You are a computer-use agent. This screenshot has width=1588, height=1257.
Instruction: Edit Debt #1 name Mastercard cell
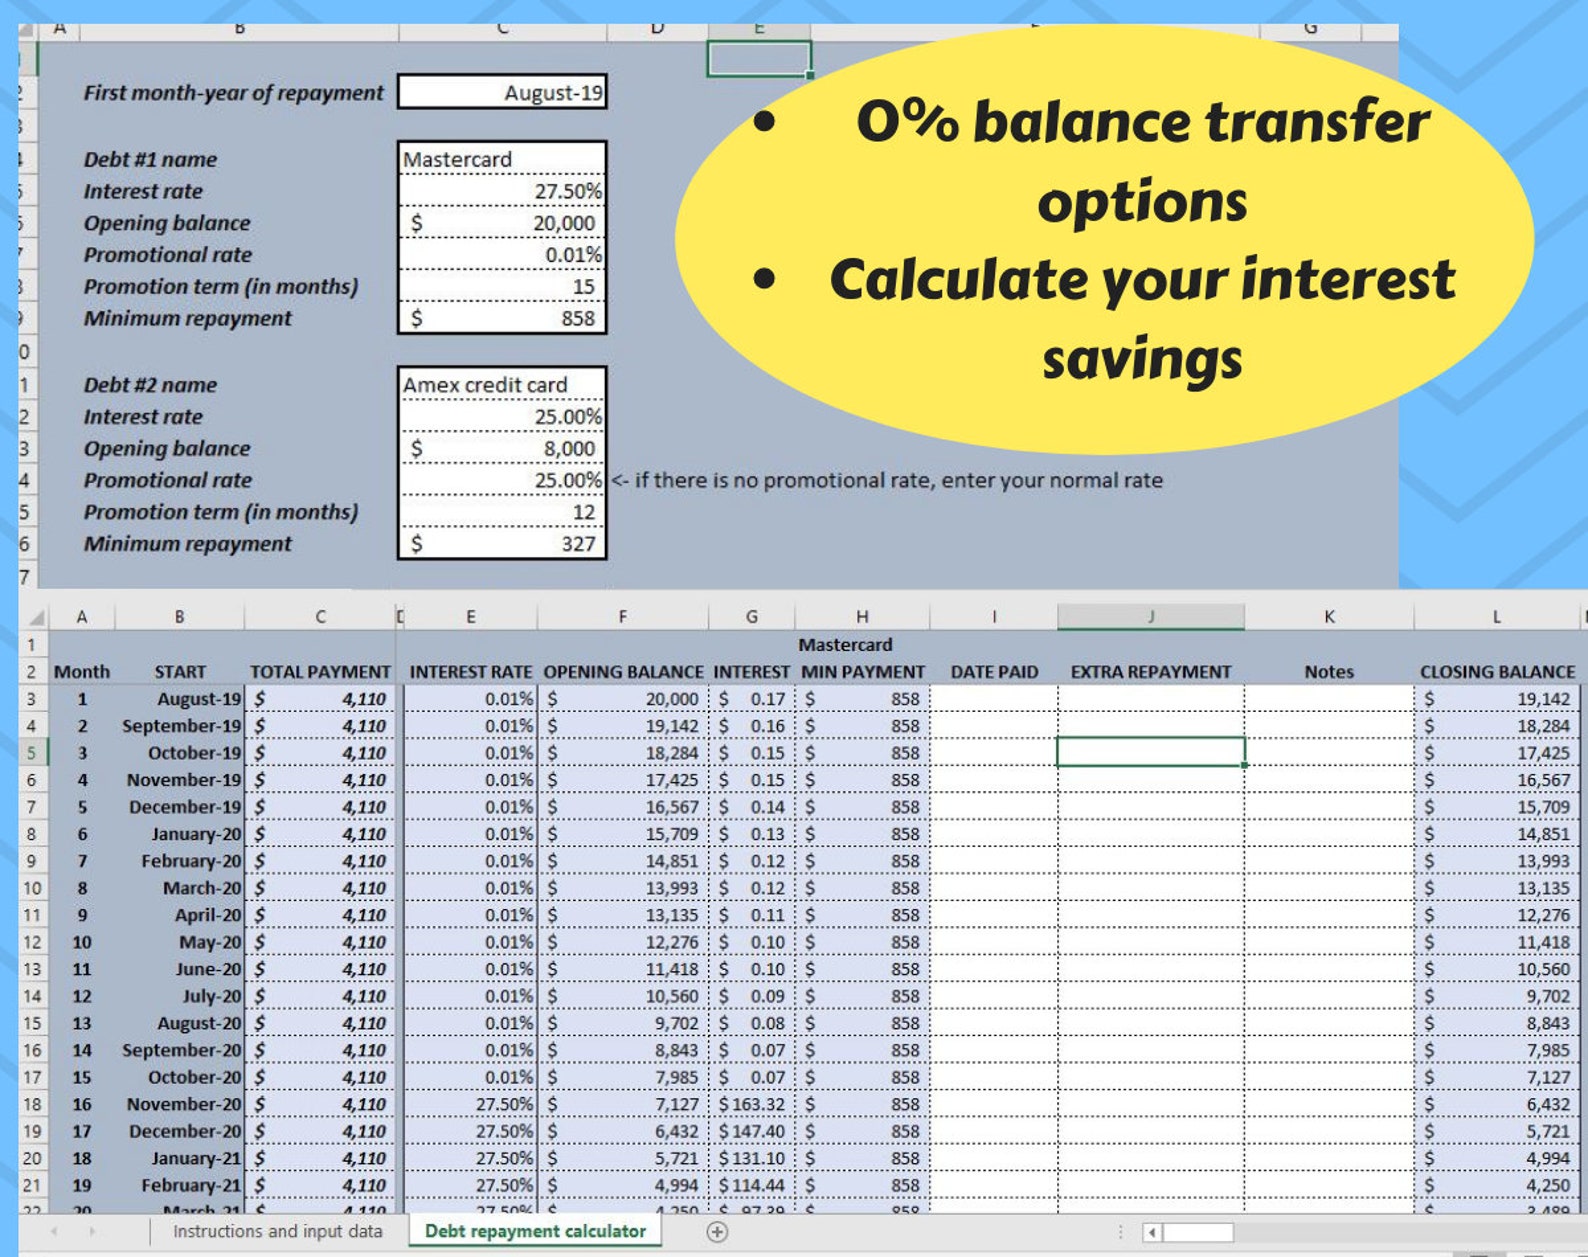coord(502,159)
